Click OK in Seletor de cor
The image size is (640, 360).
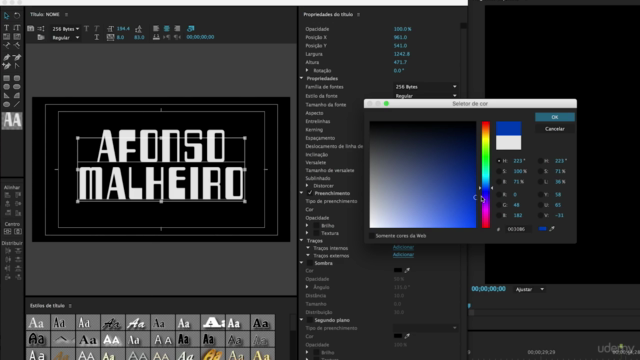tap(555, 117)
